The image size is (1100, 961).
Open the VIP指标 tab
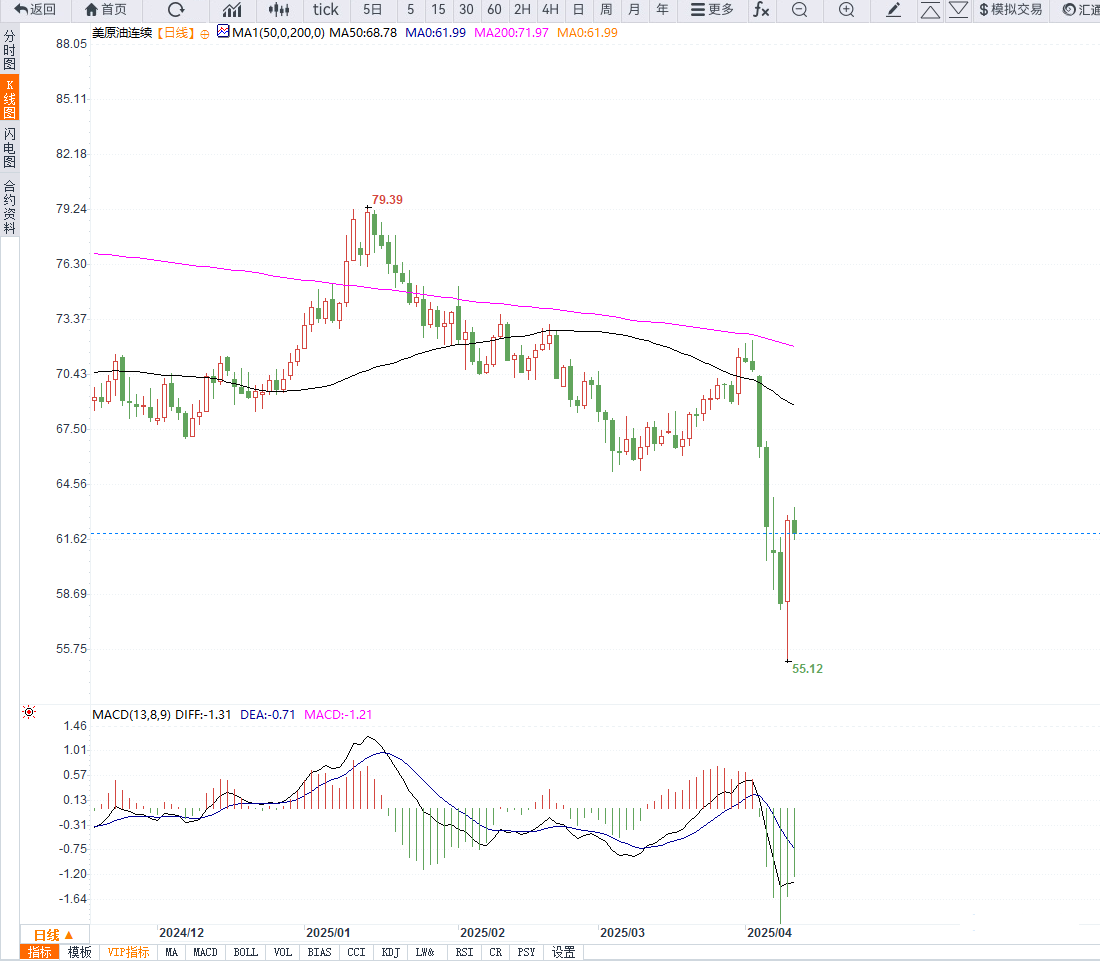(x=128, y=952)
